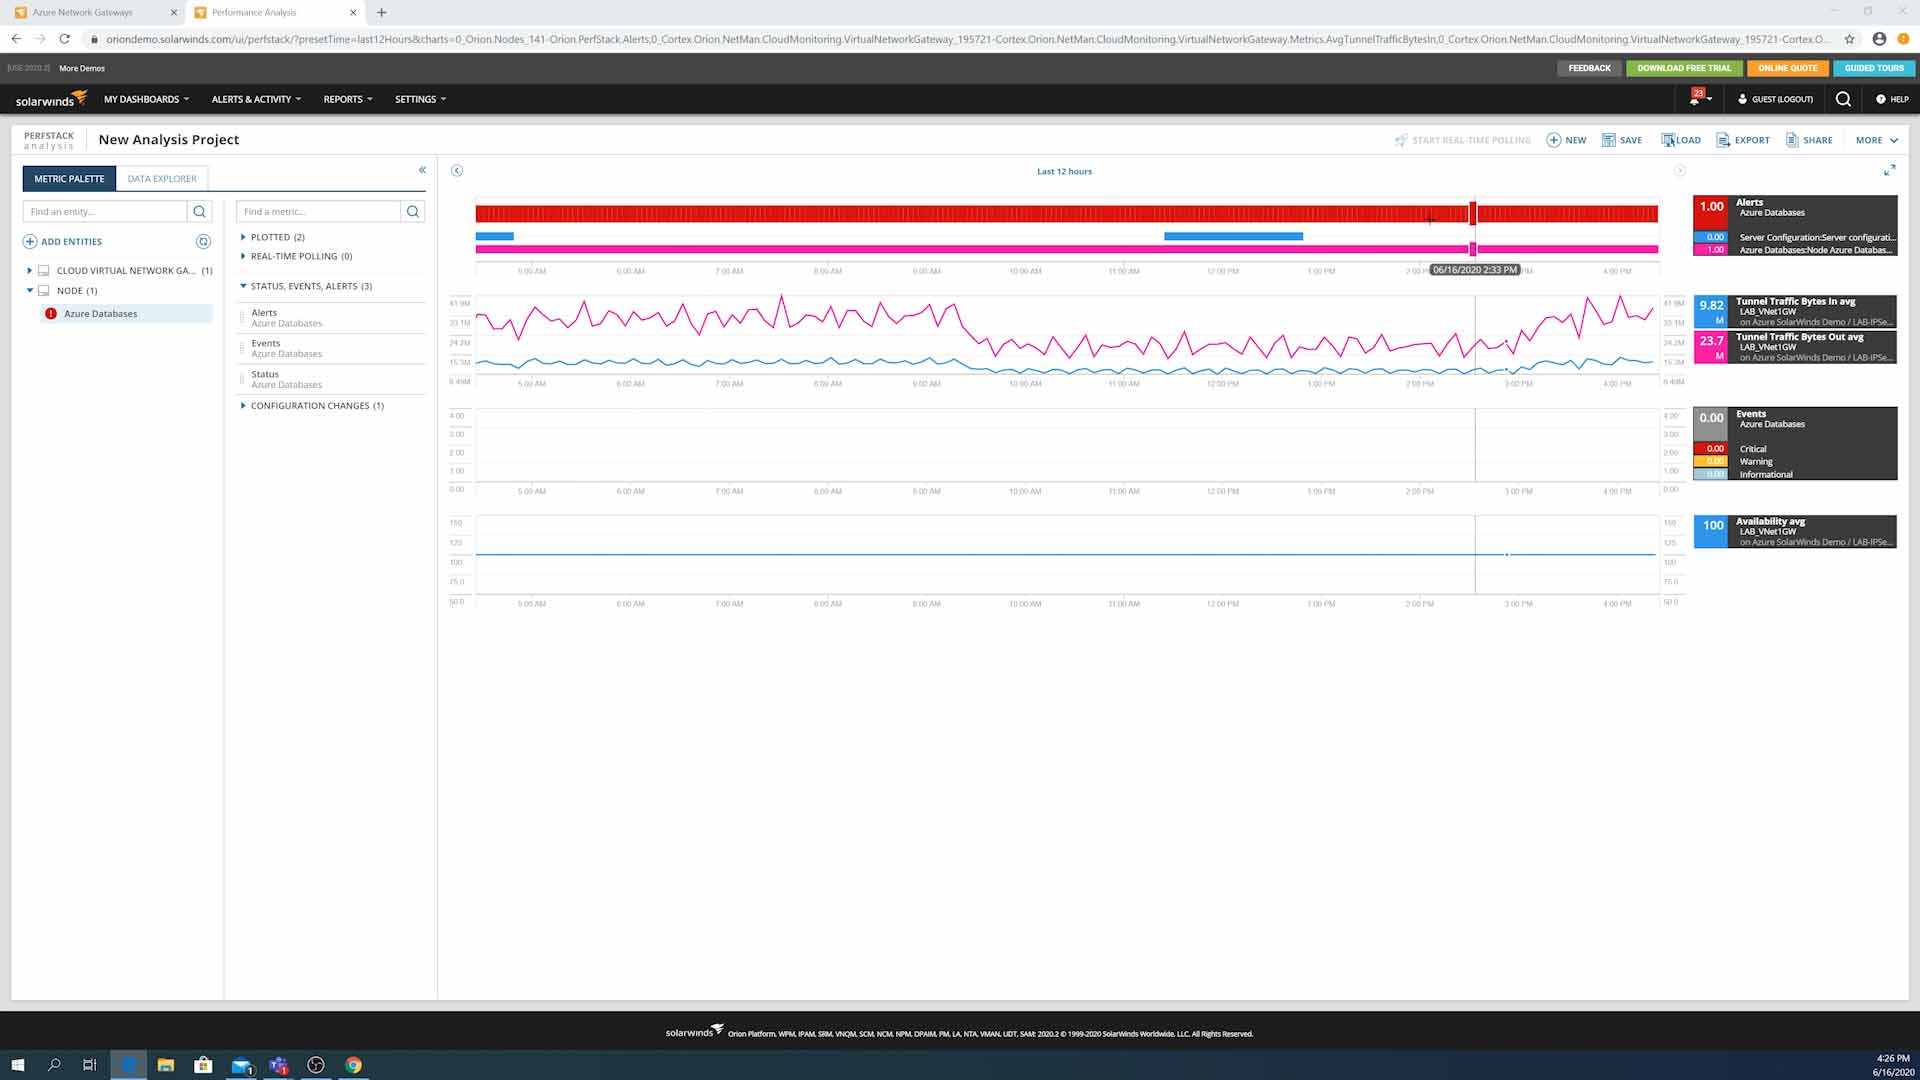
Task: Create a new project with the New icon
Action: [1566, 140]
